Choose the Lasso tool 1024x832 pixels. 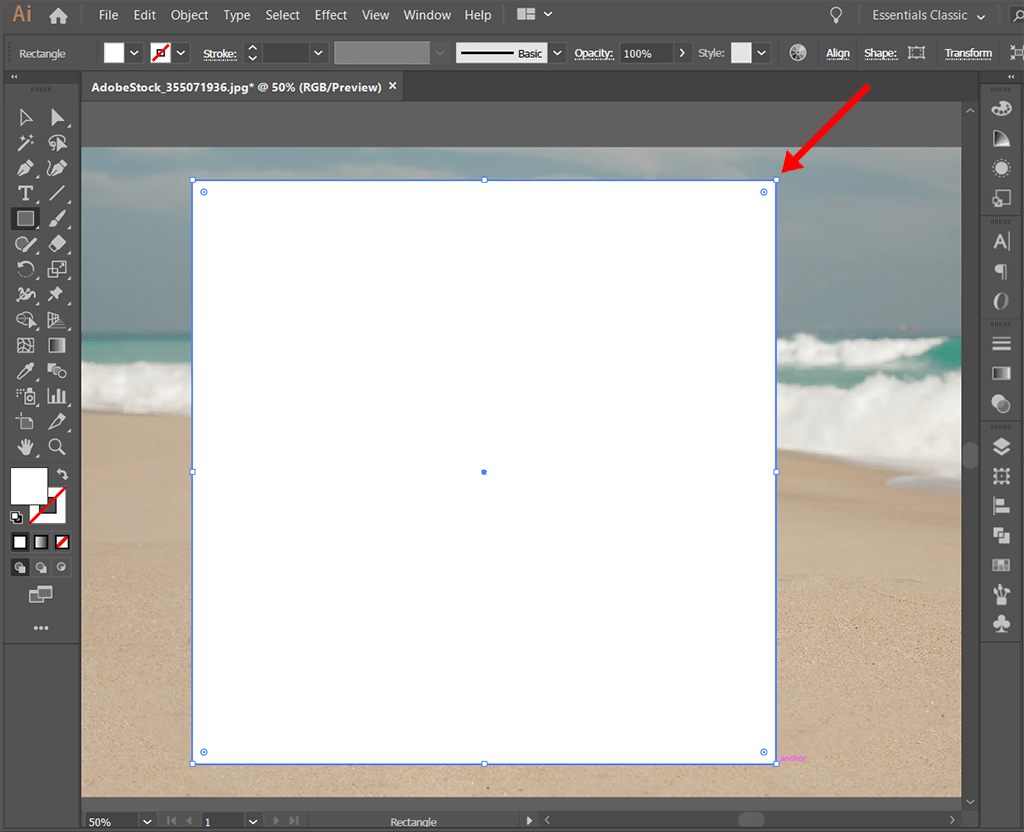click(x=57, y=142)
